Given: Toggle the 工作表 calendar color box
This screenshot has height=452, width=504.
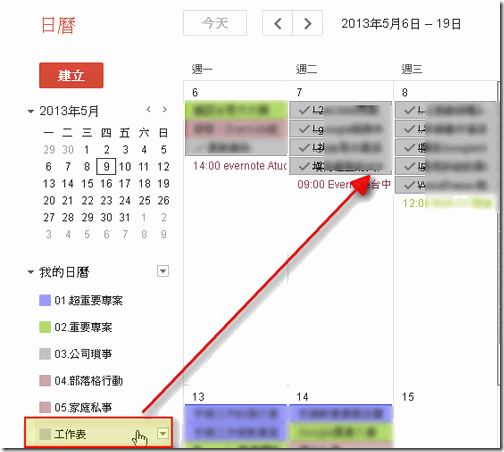Looking at the screenshot, I should click(x=45, y=434).
